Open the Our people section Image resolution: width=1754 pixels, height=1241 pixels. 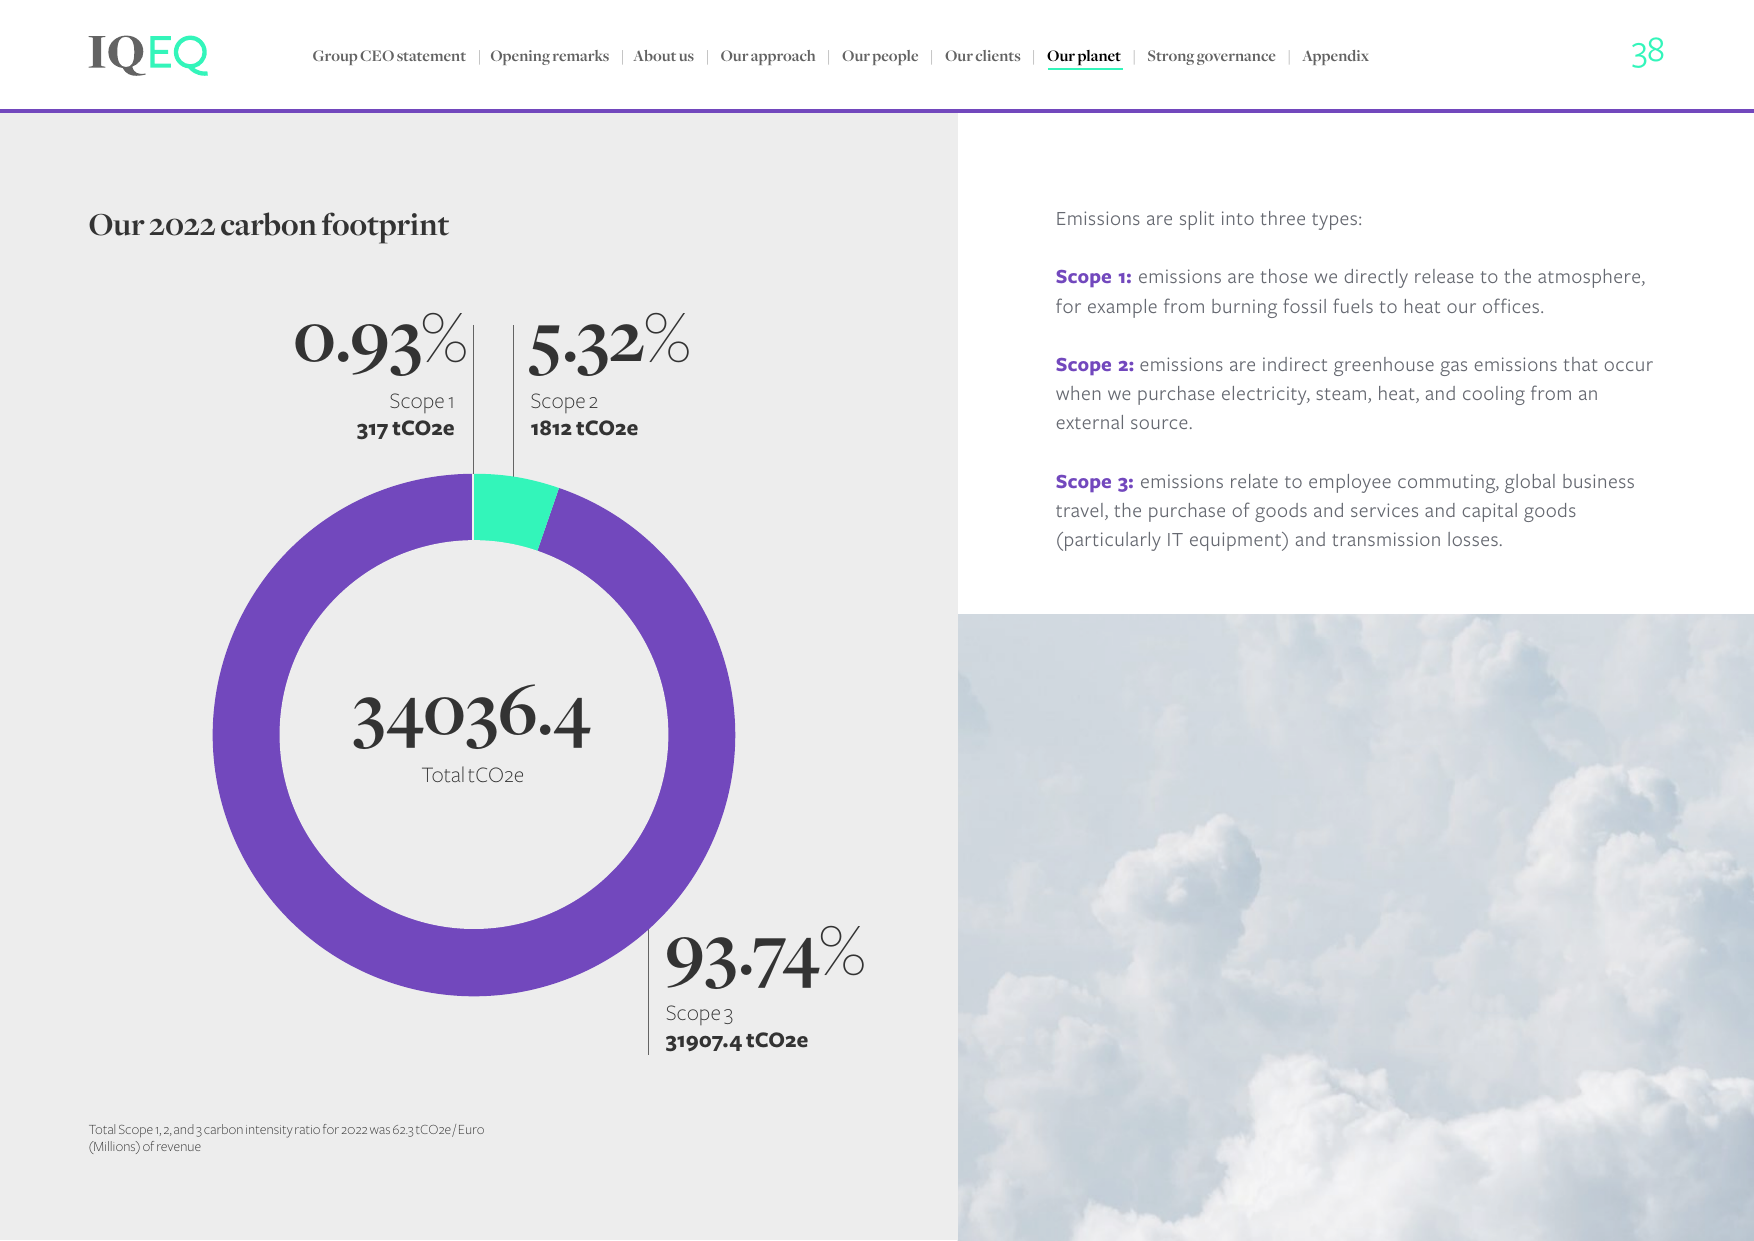[880, 56]
